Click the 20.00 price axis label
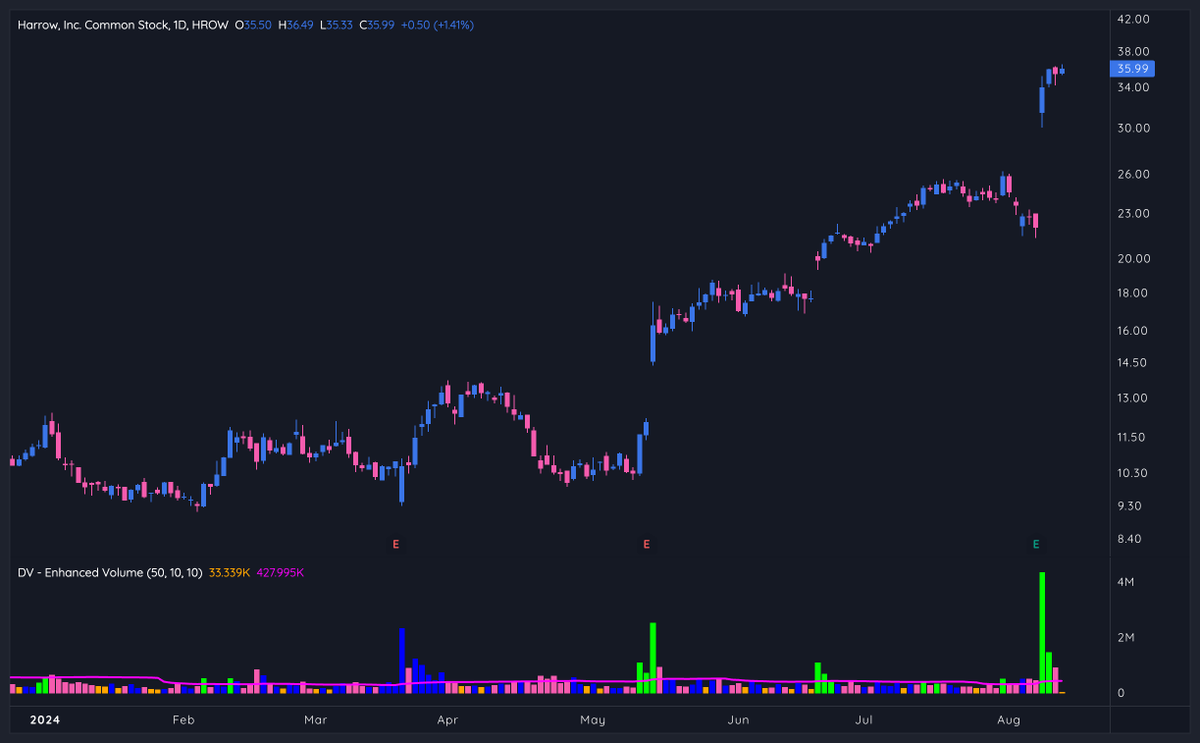This screenshot has height=743, width=1200. 1133,258
